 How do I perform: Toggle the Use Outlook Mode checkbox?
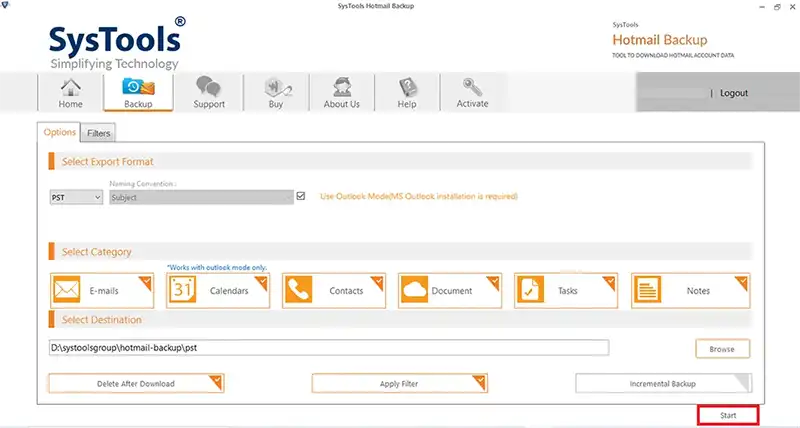click(x=301, y=196)
